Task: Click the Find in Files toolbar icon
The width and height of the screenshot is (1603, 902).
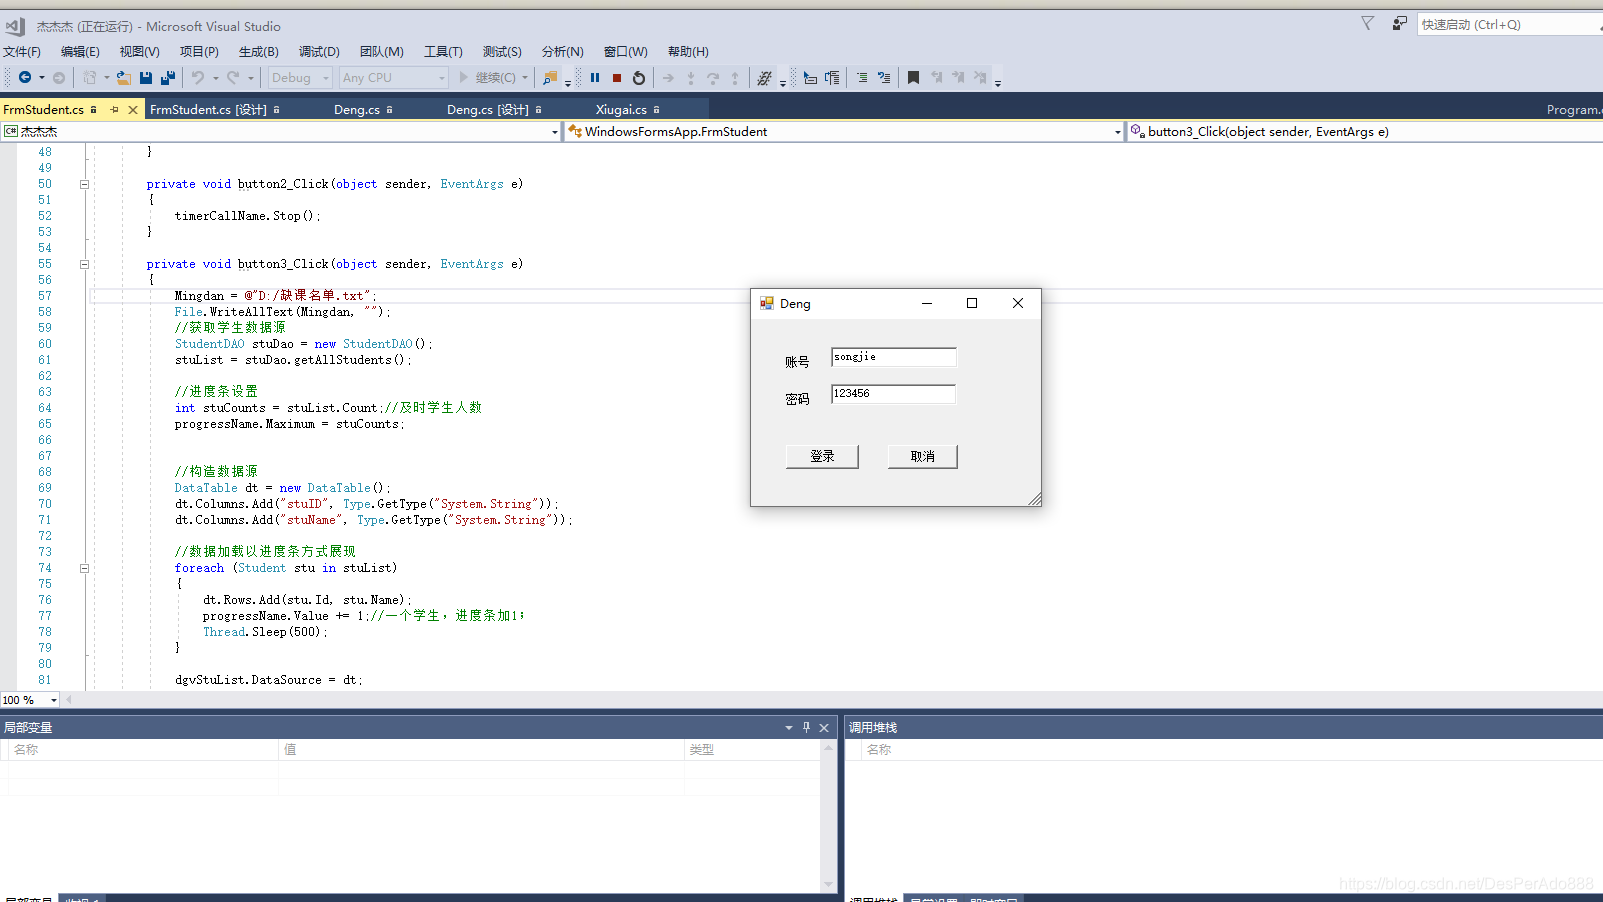Action: click(x=550, y=78)
